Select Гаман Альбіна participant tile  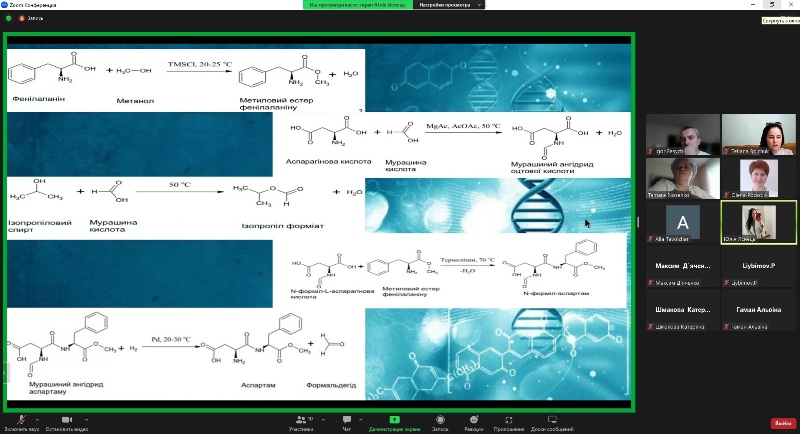coord(759,310)
